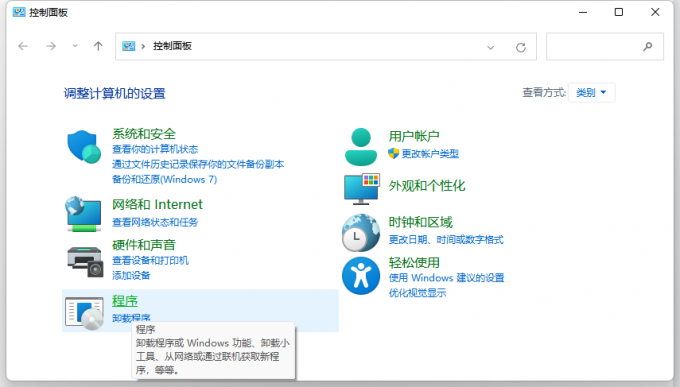Image resolution: width=680 pixels, height=387 pixels.
Task: Click the 控制面板 breadcrumb in address bar
Action: click(x=172, y=46)
